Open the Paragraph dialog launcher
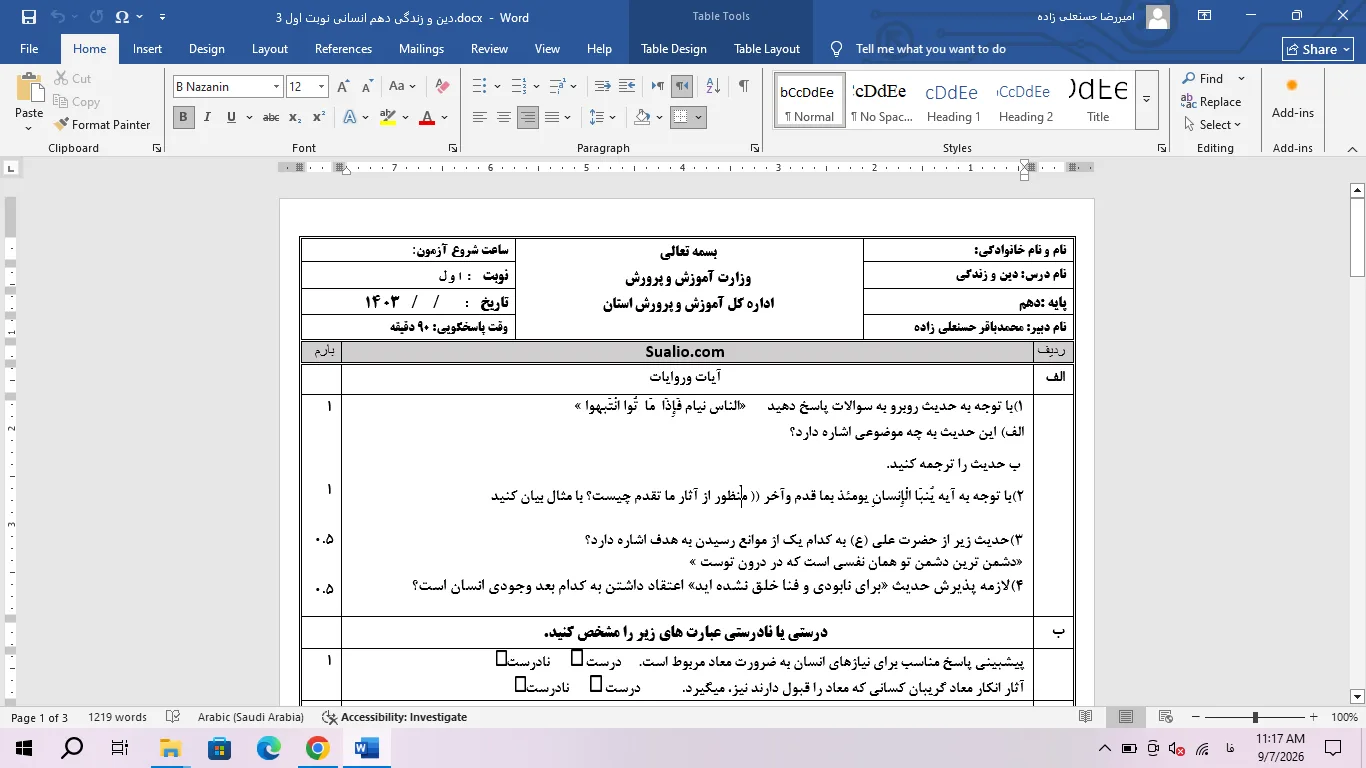 point(754,148)
